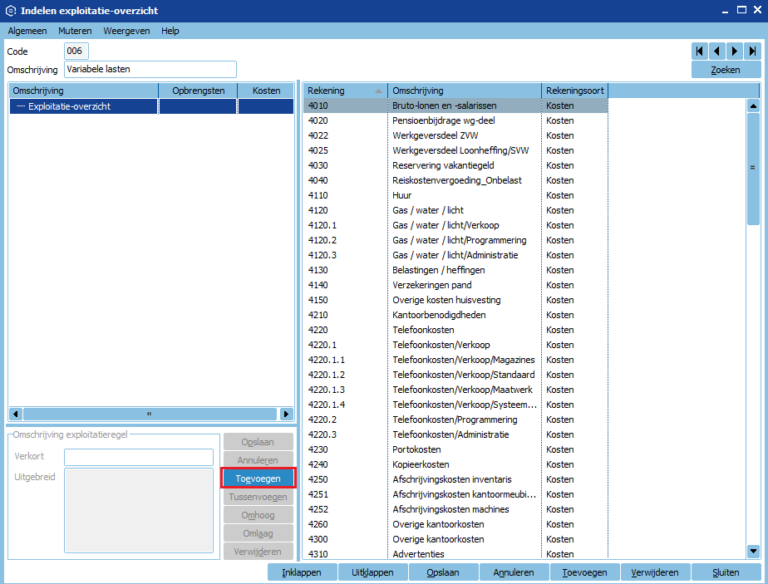The height and width of the screenshot is (584, 768).
Task: Open the Muteren menu
Action: (75, 31)
